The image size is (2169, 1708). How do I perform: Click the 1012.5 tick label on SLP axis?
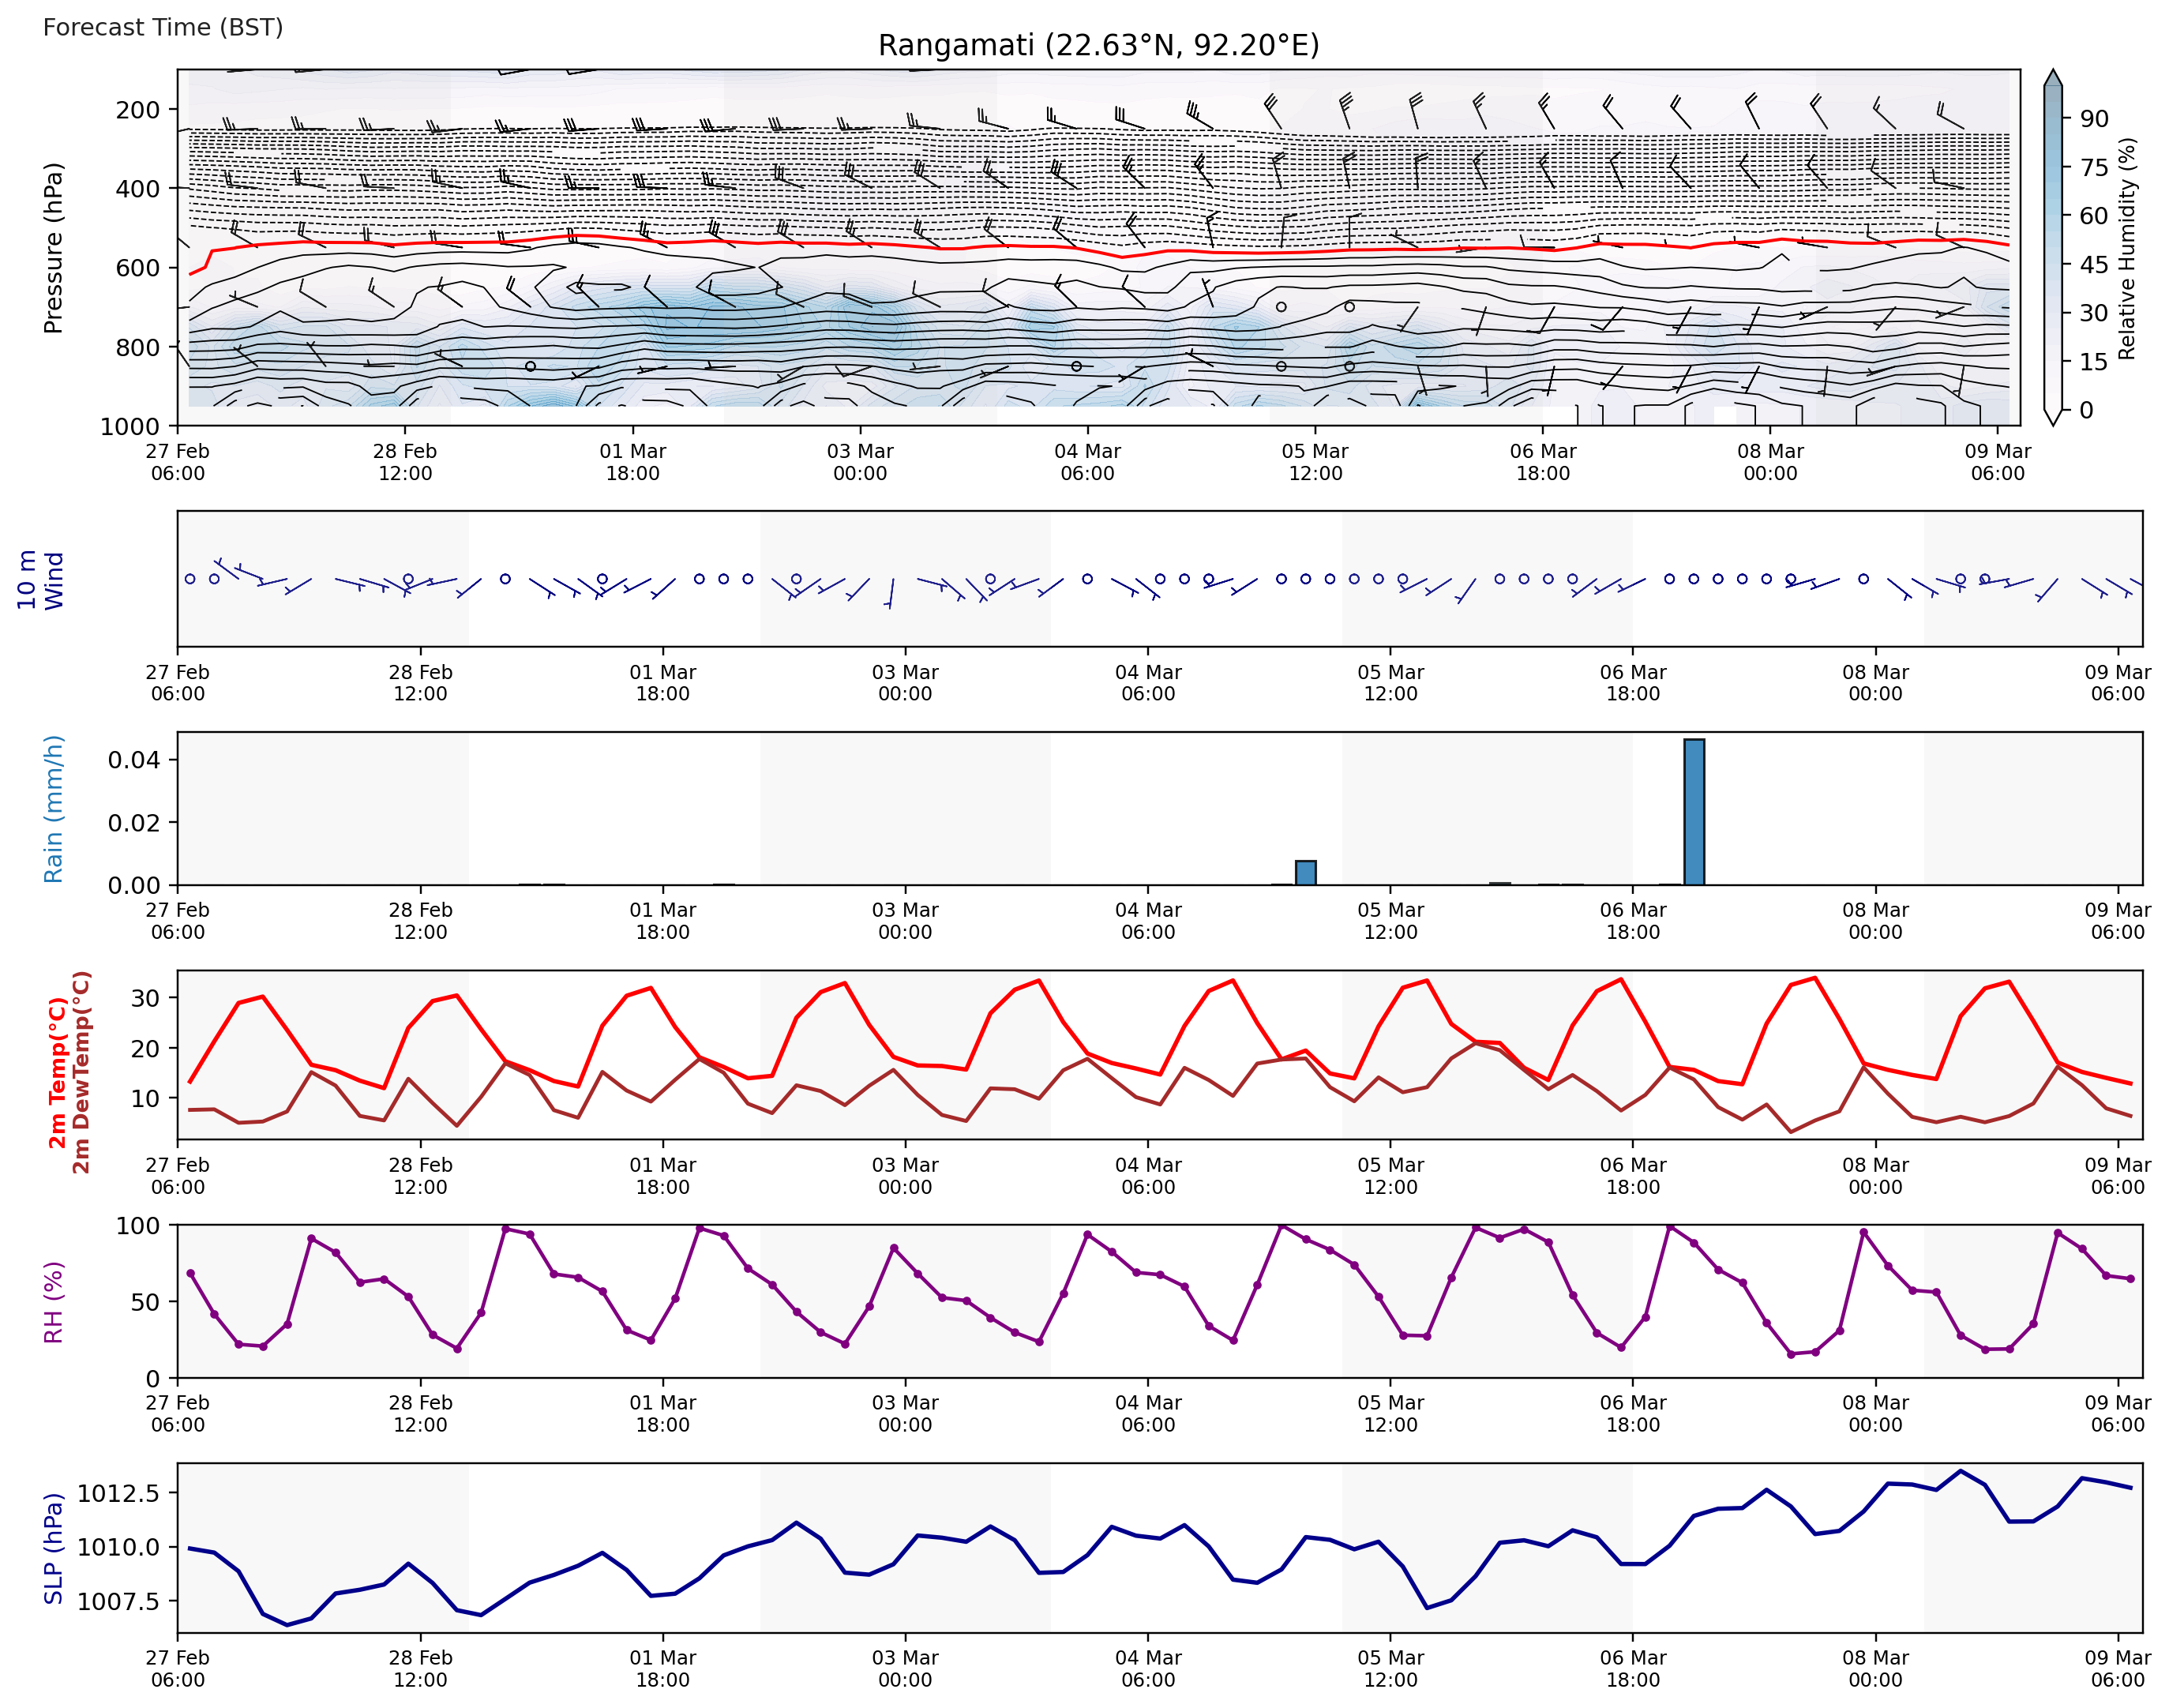[x=118, y=1493]
